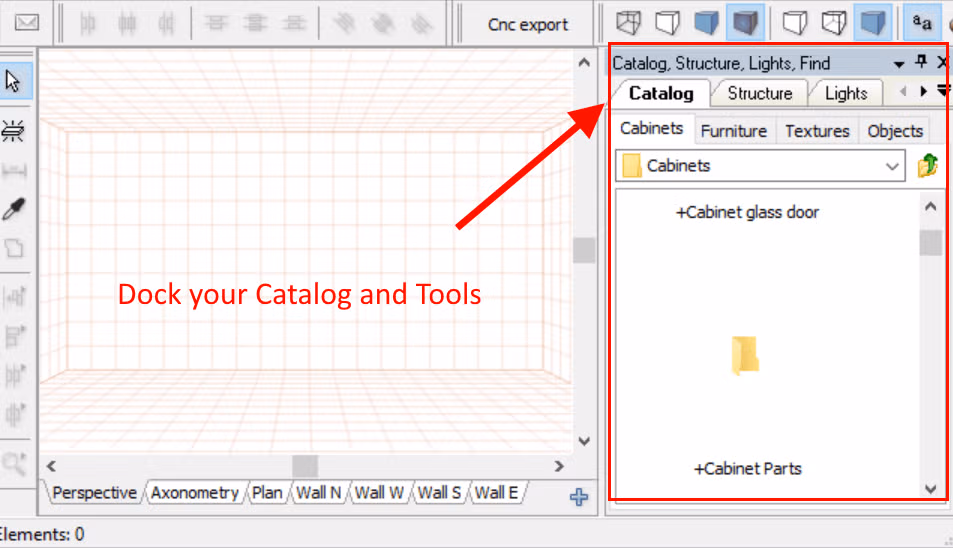Toggle the dark textured cube render icon

[x=745, y=23]
